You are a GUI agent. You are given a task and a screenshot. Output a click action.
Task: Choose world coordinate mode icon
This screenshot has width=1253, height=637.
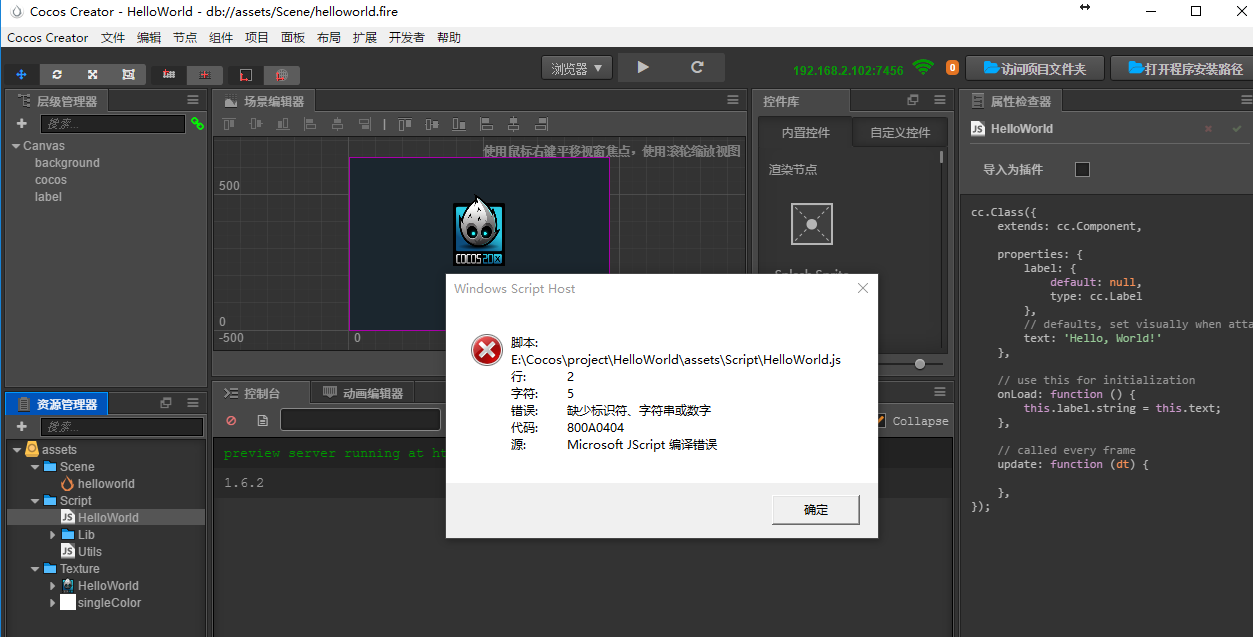point(282,75)
